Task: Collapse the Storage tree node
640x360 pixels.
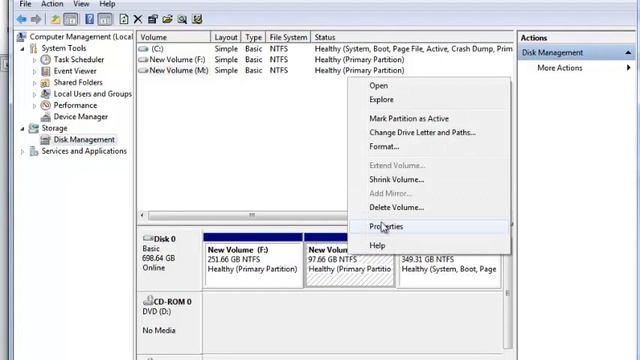Action: coord(22,129)
